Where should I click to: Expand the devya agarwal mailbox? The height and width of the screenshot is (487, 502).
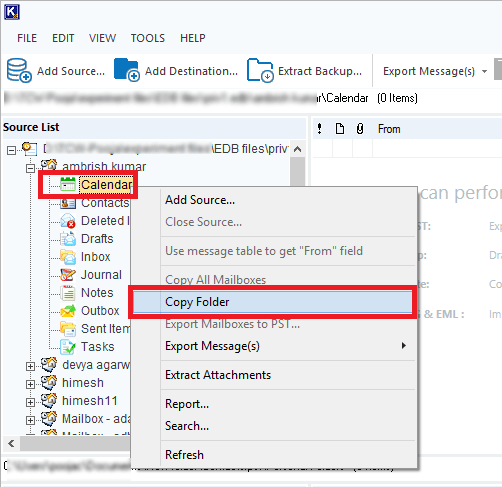(x=30, y=366)
